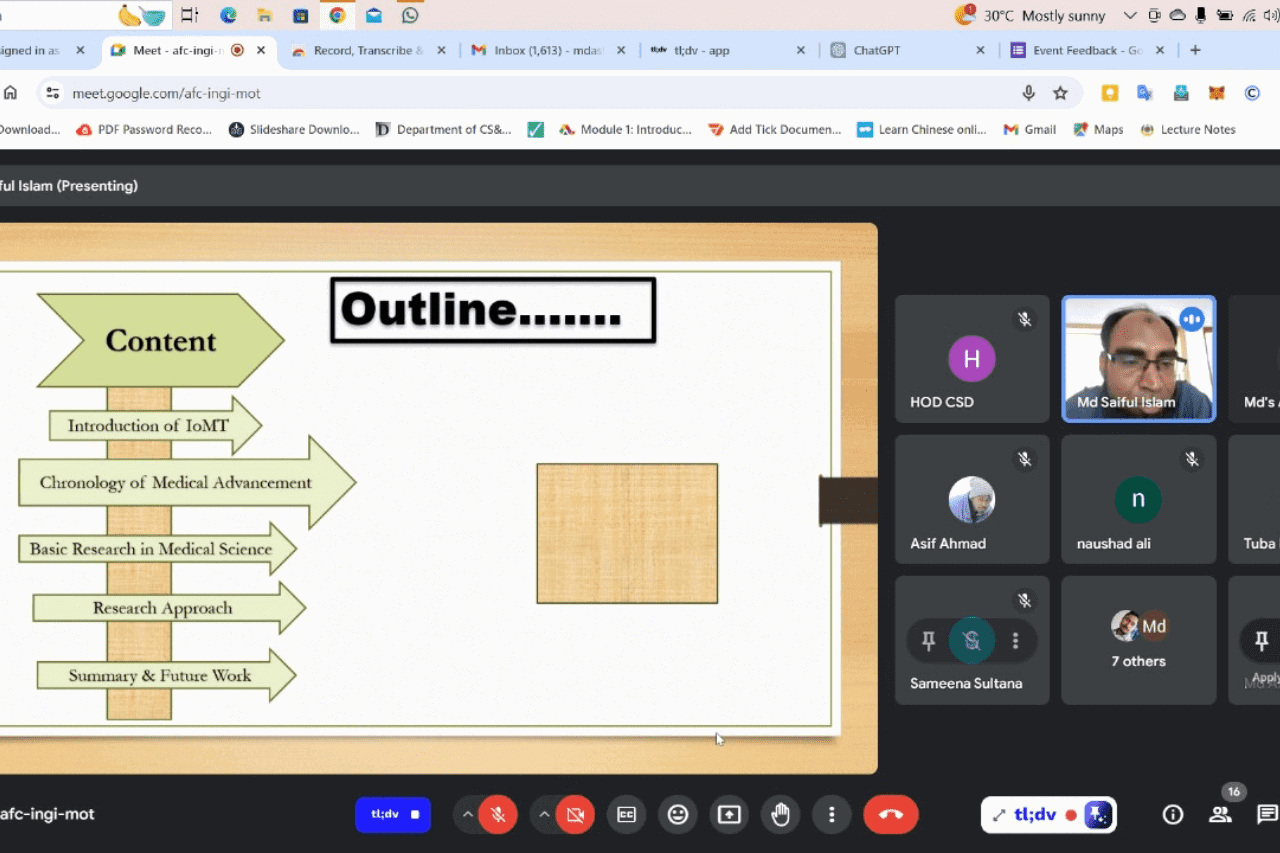1280x853 pixels.
Task: Unmute the microphone in the call
Action: click(x=498, y=815)
